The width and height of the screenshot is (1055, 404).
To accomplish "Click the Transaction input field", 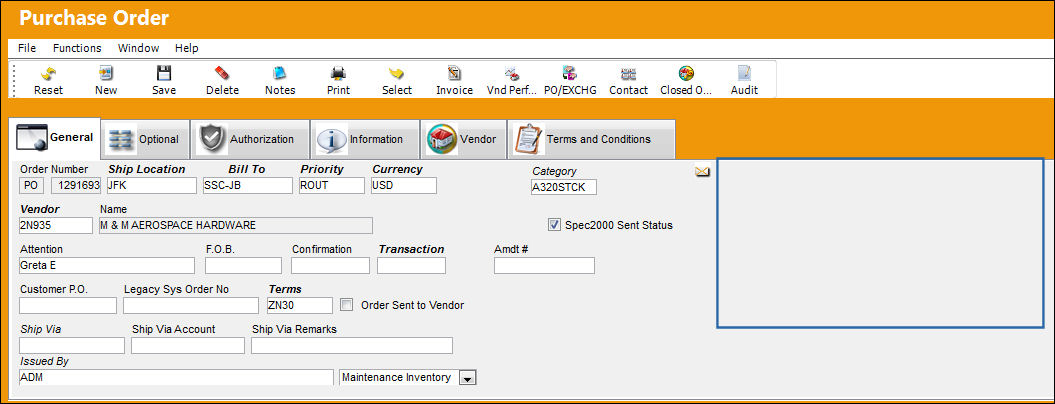I will click(x=411, y=265).
